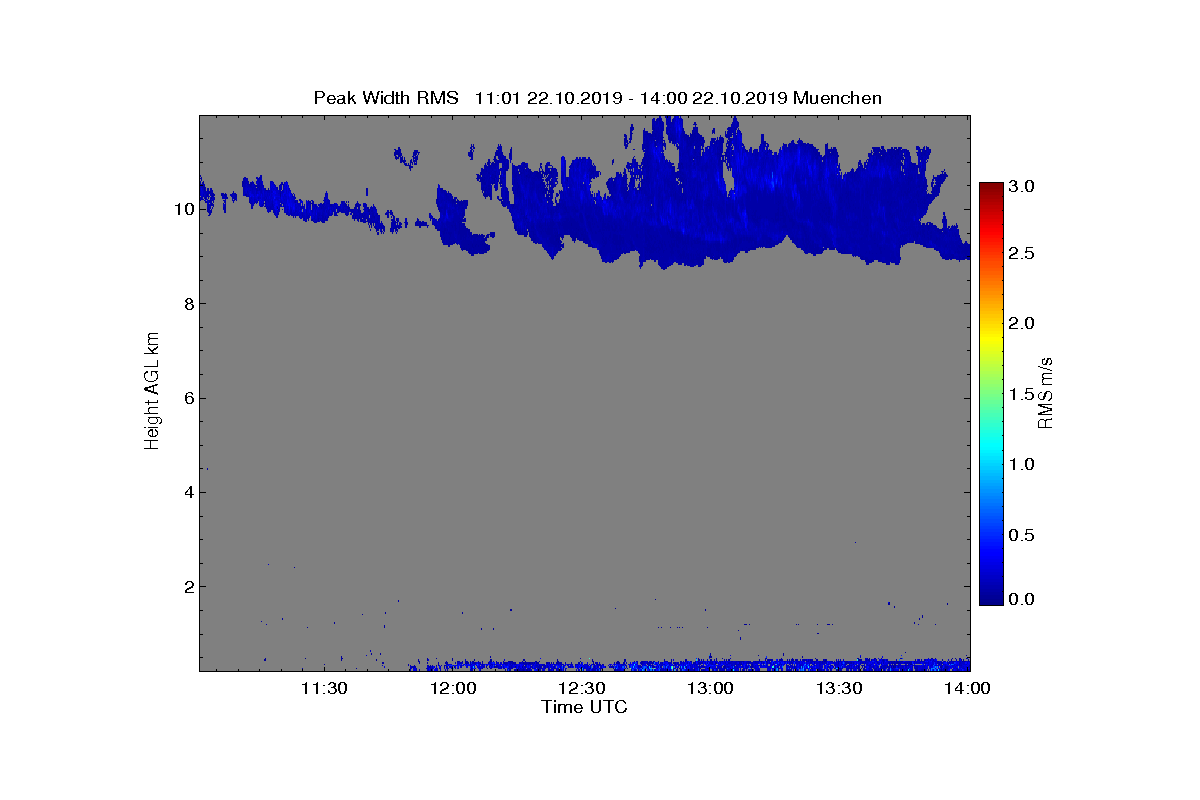This screenshot has width=1200, height=800.
Task: Click the height tick label 10
Action: click(182, 210)
